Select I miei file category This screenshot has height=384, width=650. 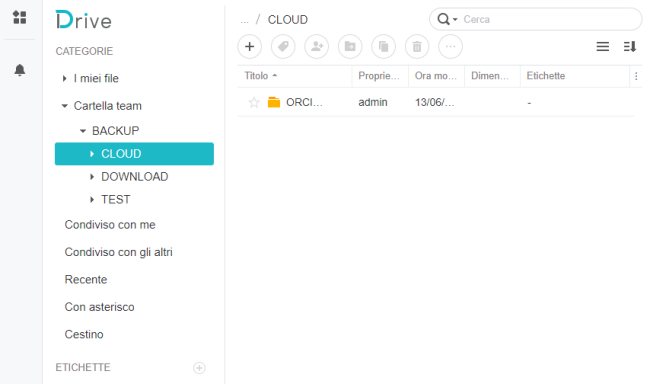pos(96,78)
